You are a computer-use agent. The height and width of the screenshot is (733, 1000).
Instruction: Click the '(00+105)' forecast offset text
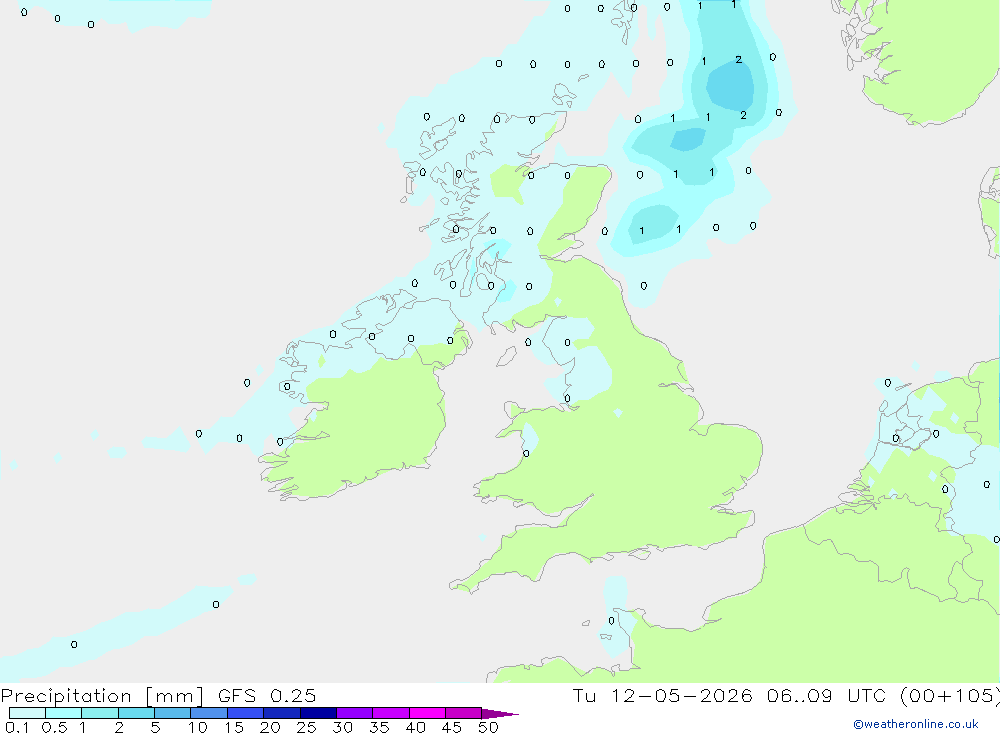[949, 695]
